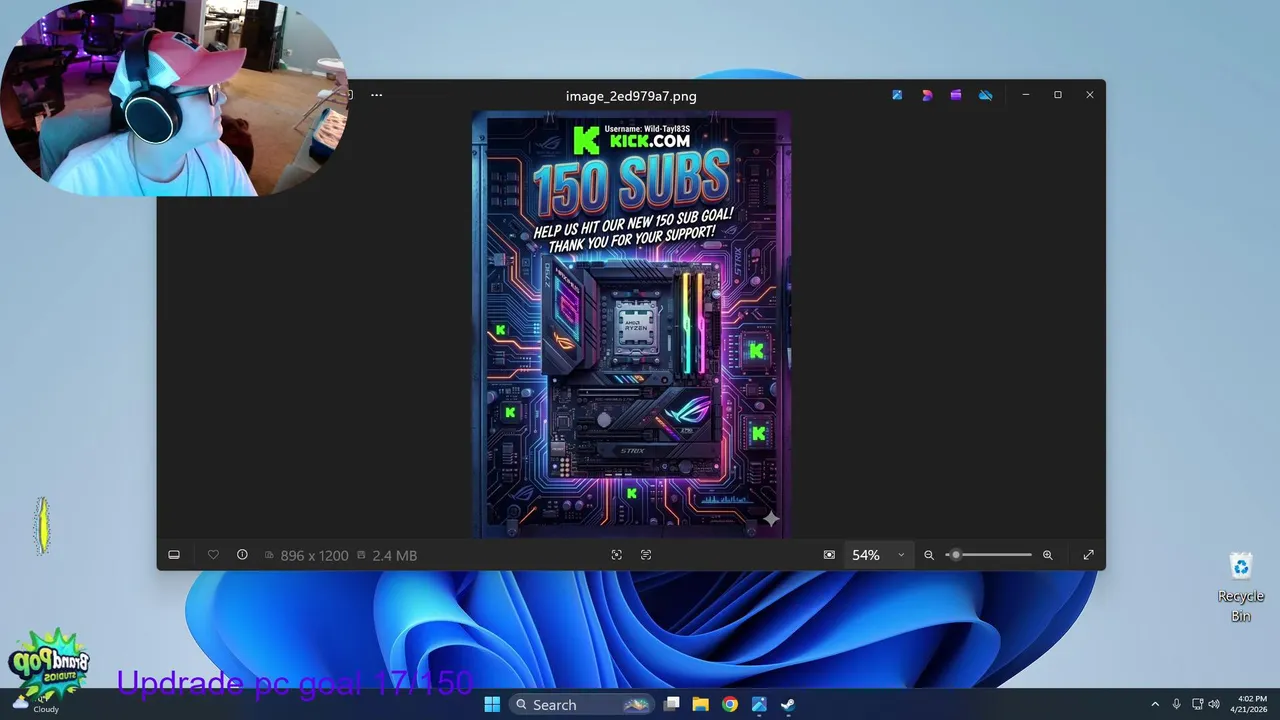Close the Photos window

pyautogui.click(x=1090, y=95)
